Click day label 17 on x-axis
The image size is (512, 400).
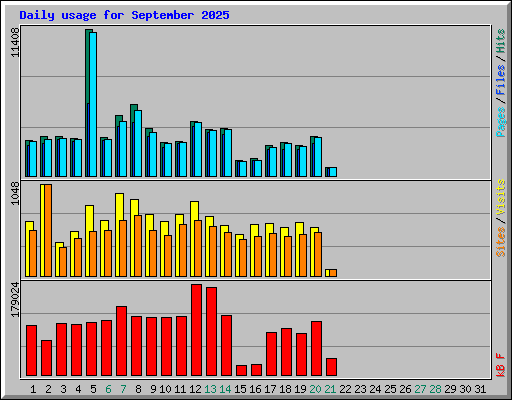tap(270, 389)
